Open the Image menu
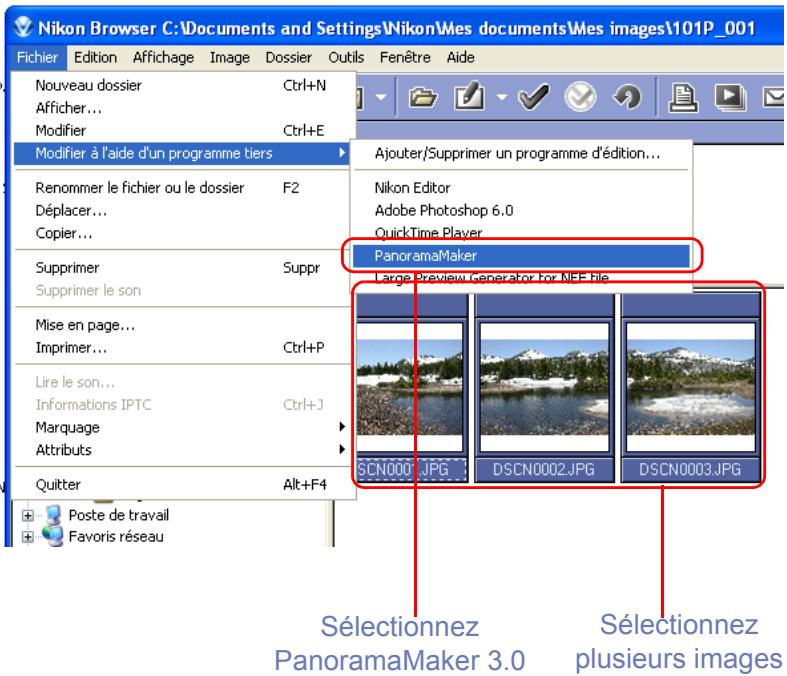The image size is (787, 676). click(230, 57)
